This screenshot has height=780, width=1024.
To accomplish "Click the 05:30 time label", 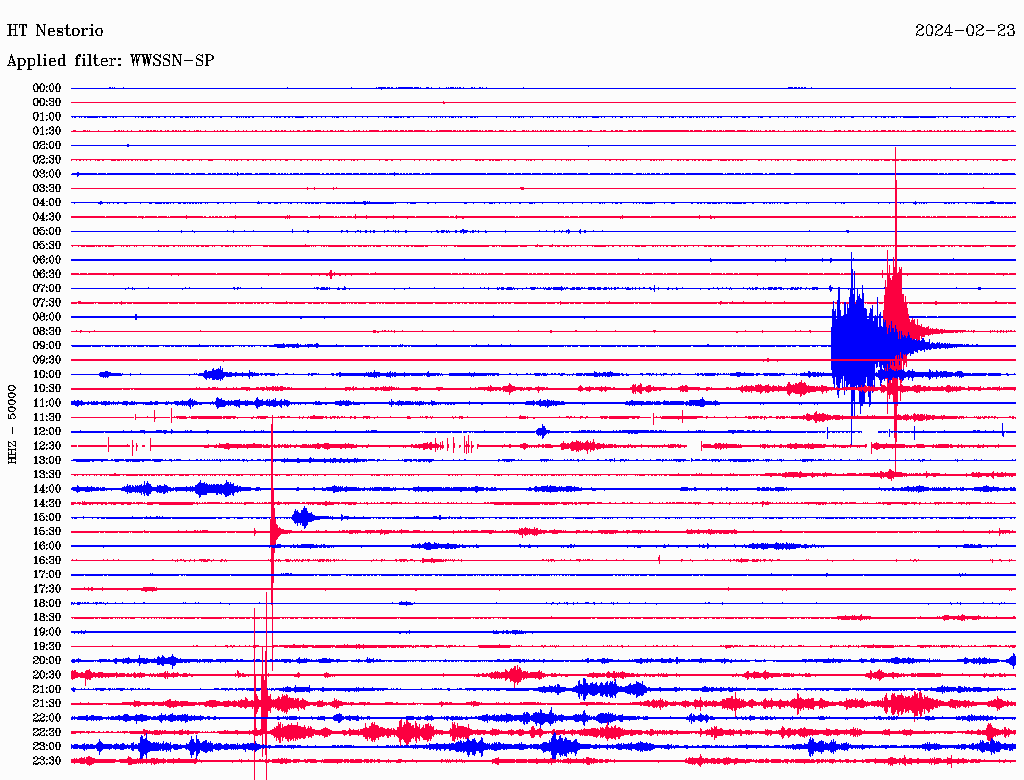I will tap(47, 246).
